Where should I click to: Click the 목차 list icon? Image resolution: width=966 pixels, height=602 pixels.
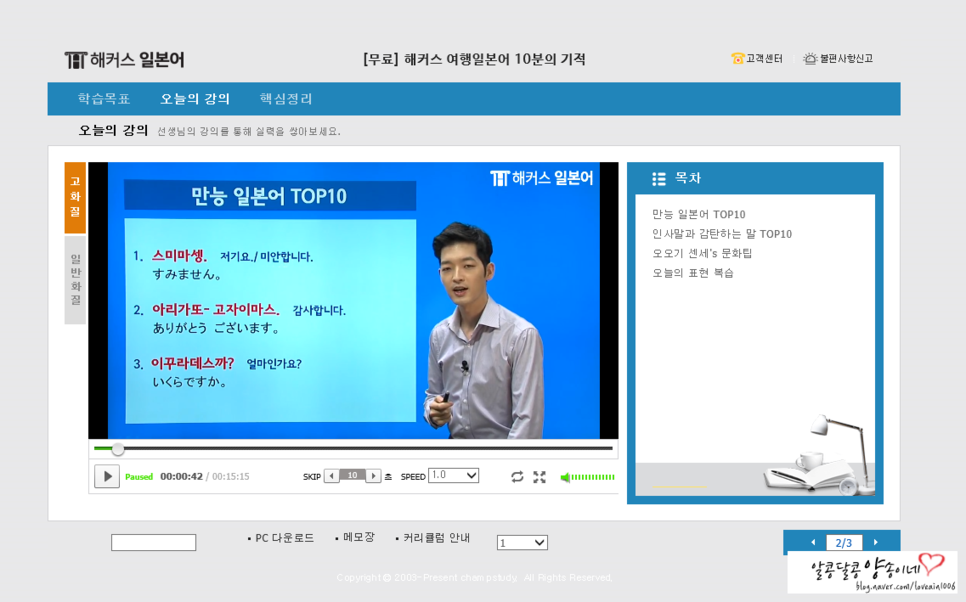tap(659, 179)
